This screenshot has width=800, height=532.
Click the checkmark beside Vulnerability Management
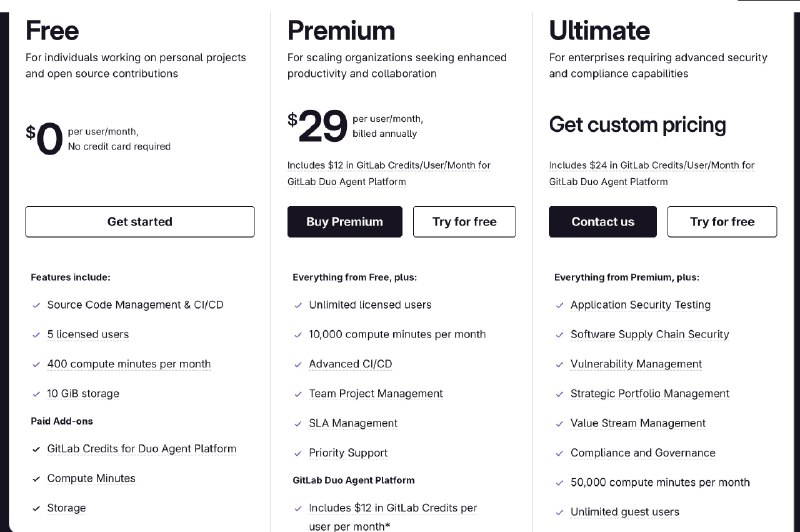pyautogui.click(x=560, y=365)
